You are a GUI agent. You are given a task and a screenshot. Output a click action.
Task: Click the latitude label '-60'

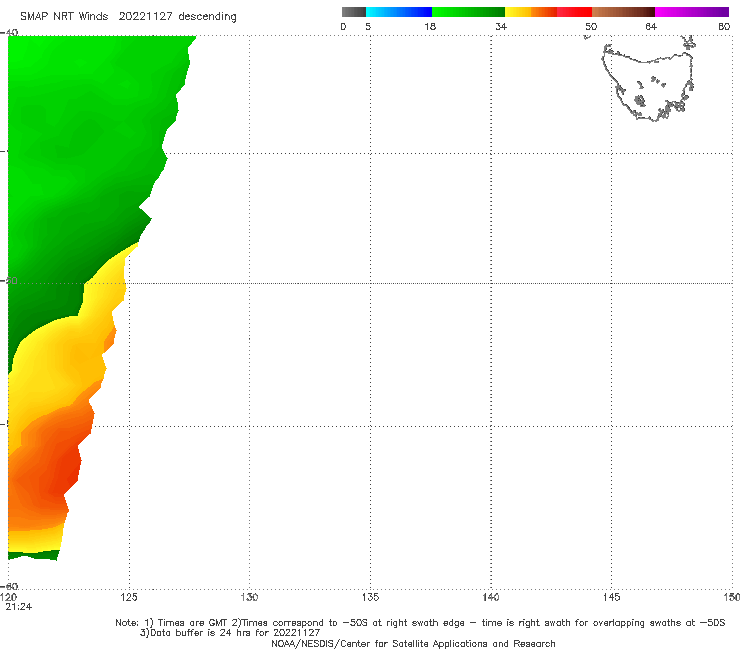click(x=9, y=586)
